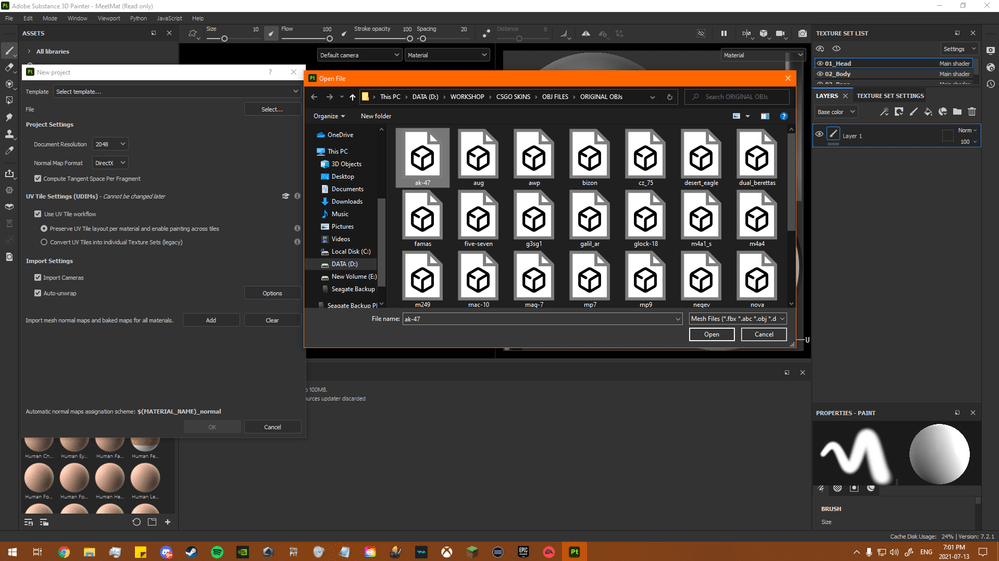Open Settings dropdown in Texture Set List
The height and width of the screenshot is (561, 999).
pyautogui.click(x=959, y=49)
